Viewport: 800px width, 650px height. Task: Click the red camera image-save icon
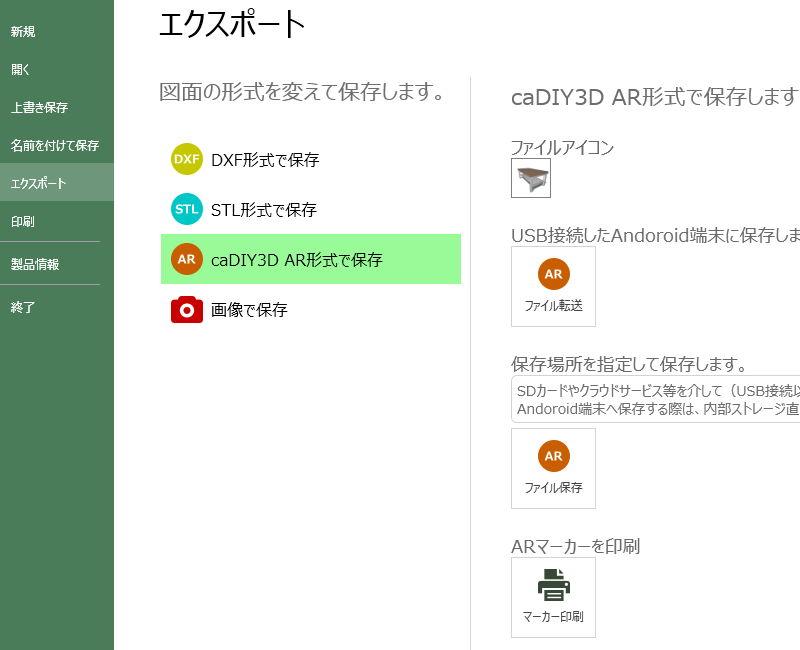click(x=187, y=309)
